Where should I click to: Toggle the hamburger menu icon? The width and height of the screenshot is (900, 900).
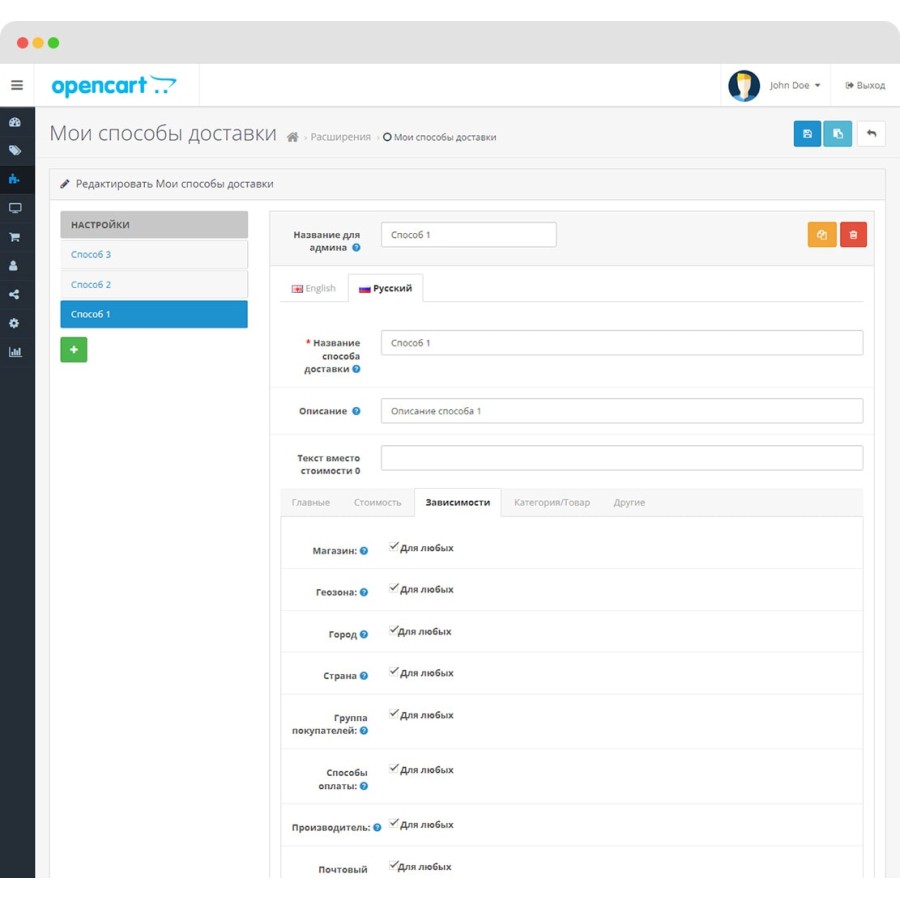pyautogui.click(x=17, y=85)
